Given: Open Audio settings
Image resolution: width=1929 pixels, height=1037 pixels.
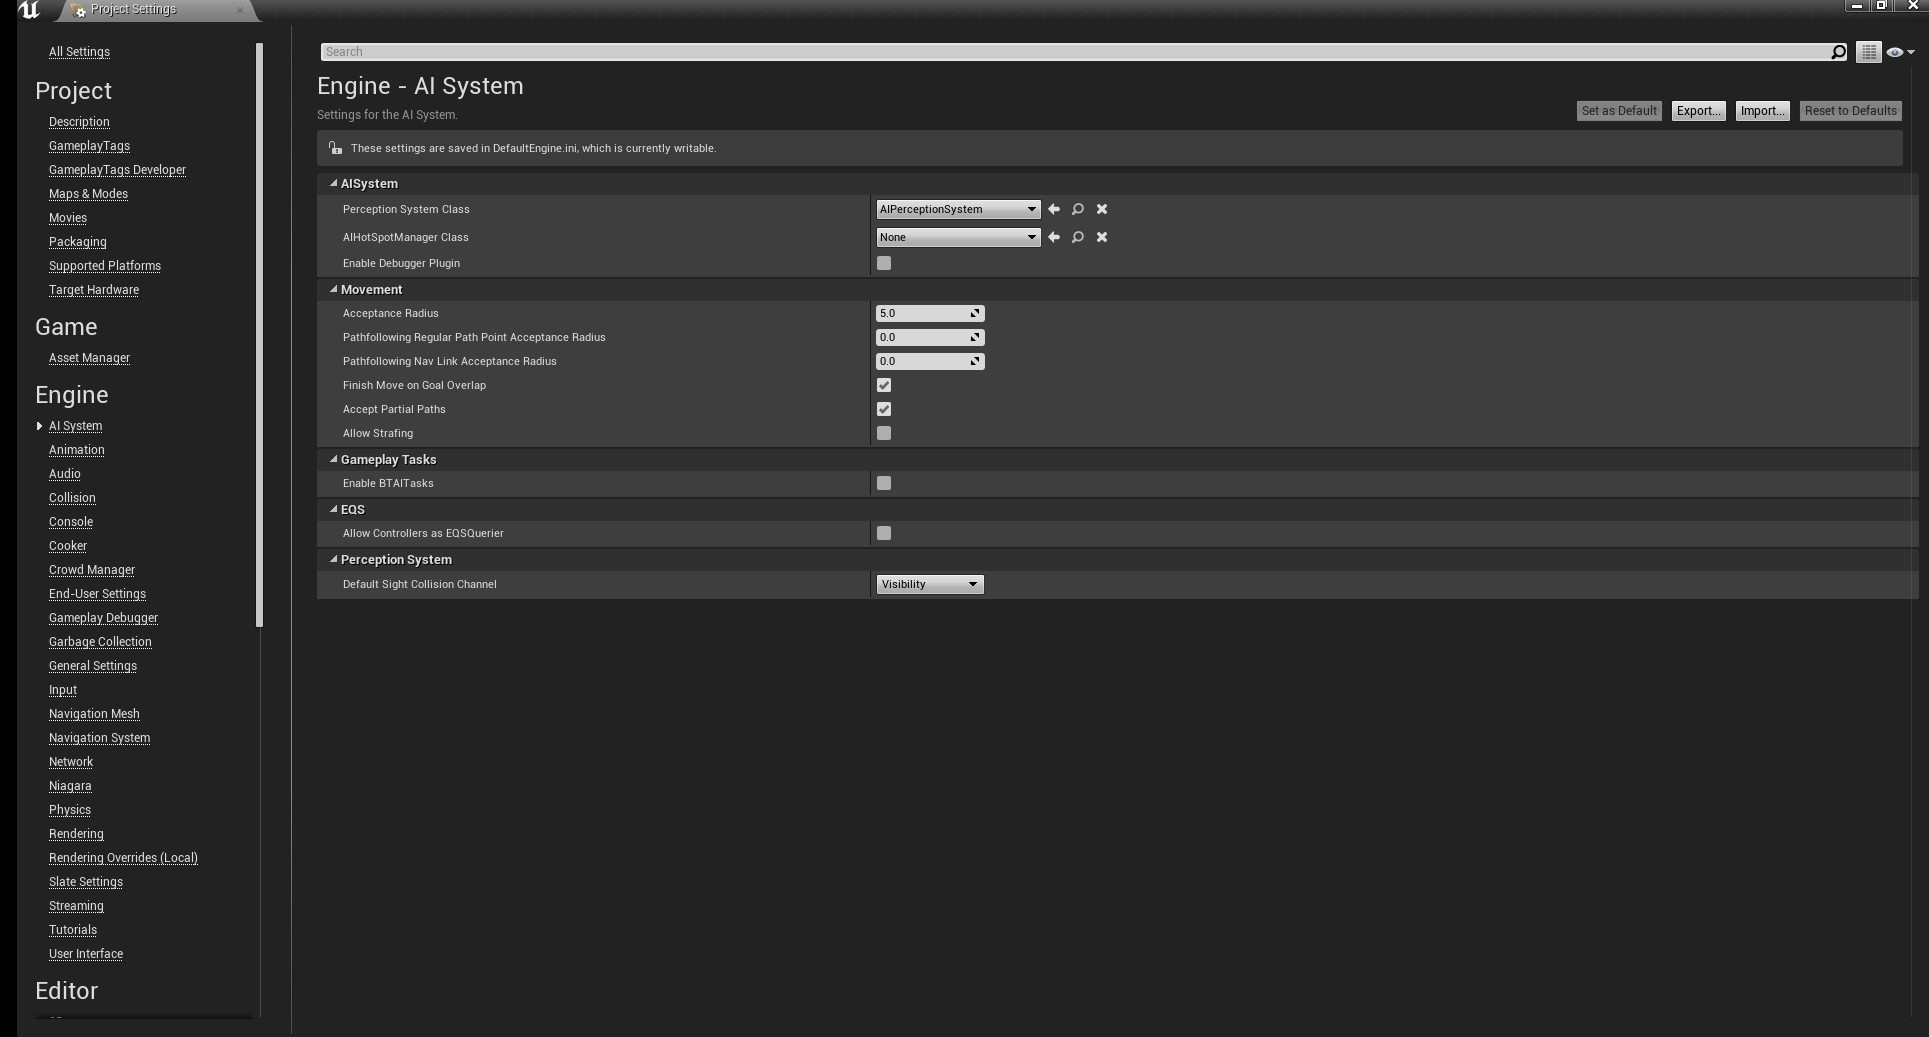Looking at the screenshot, I should 64,474.
